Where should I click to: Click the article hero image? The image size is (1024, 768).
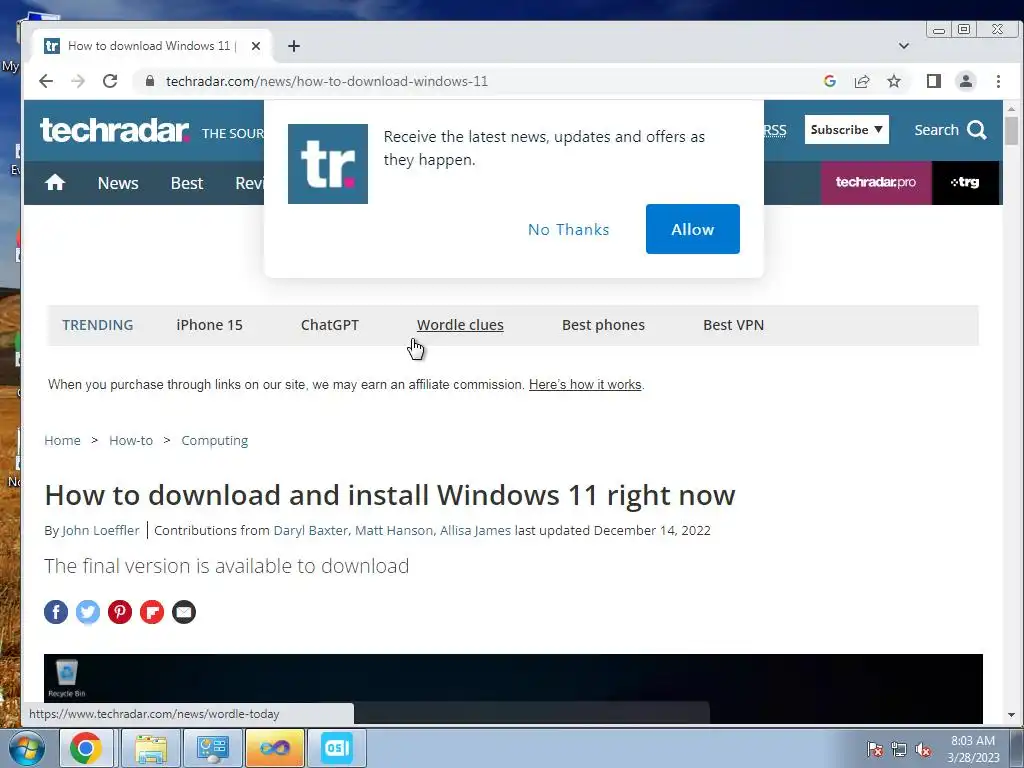(513, 688)
